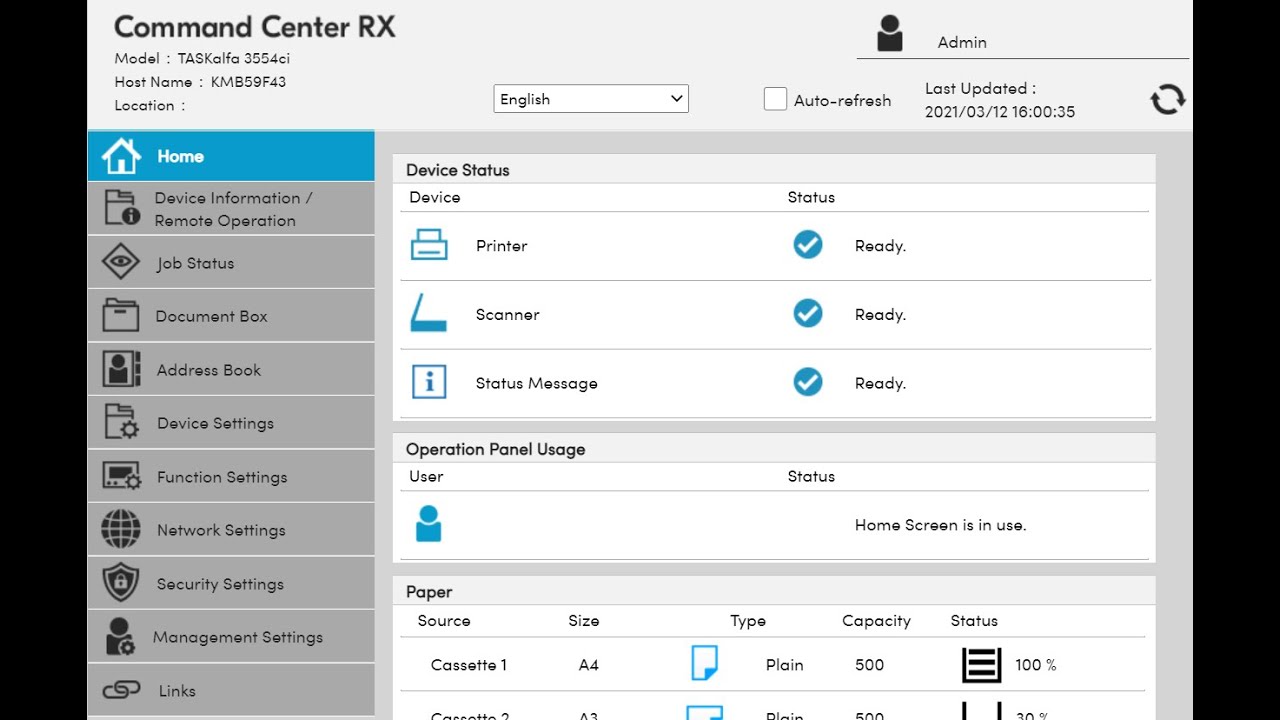Image resolution: width=1280 pixels, height=720 pixels.
Task: Click the Document Box folder icon
Action: pyautogui.click(x=121, y=315)
